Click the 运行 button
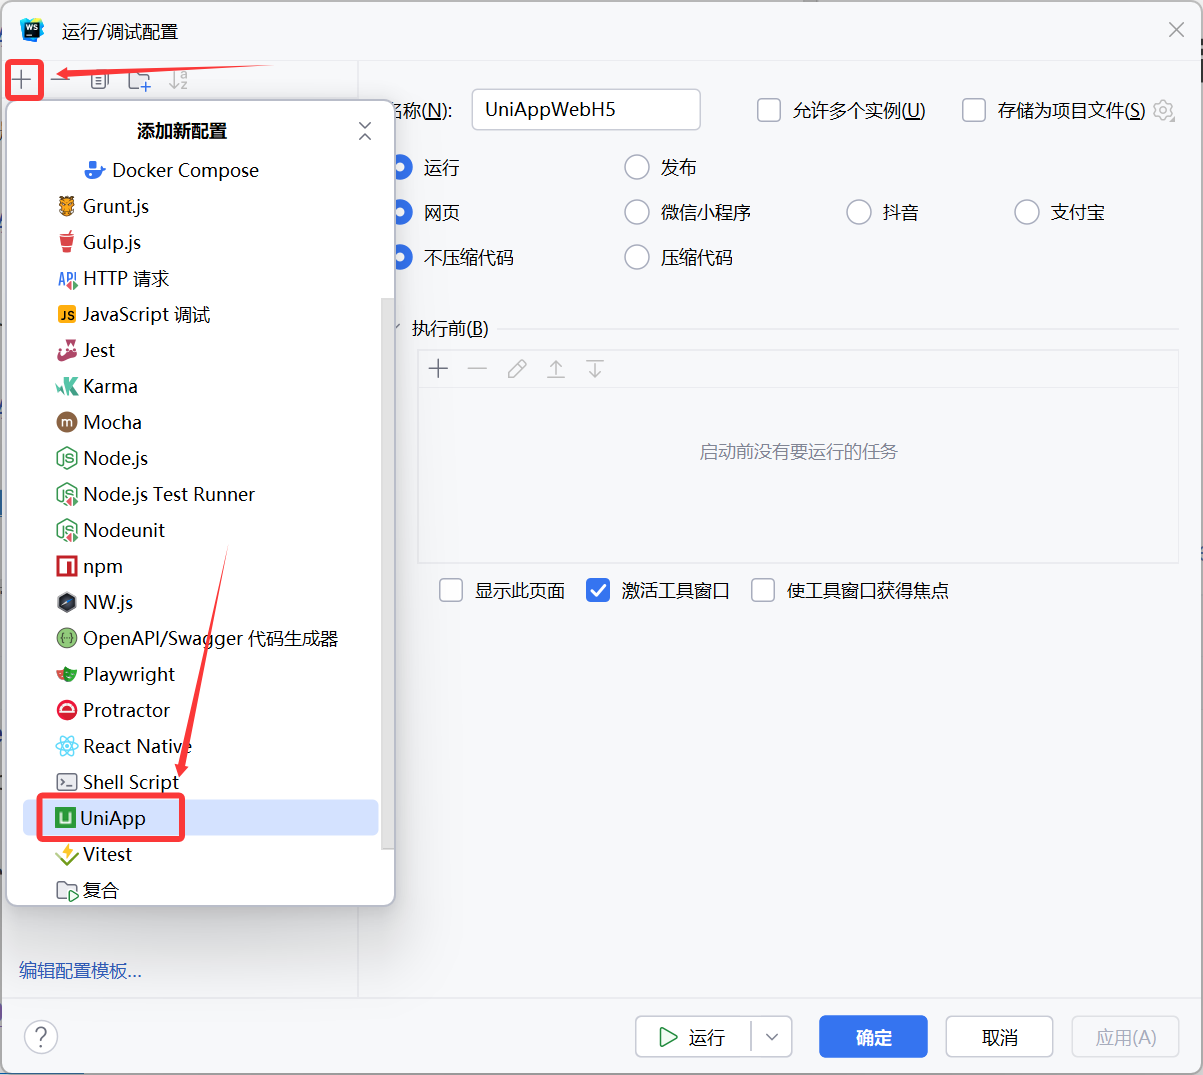1203x1075 pixels. tap(693, 1037)
